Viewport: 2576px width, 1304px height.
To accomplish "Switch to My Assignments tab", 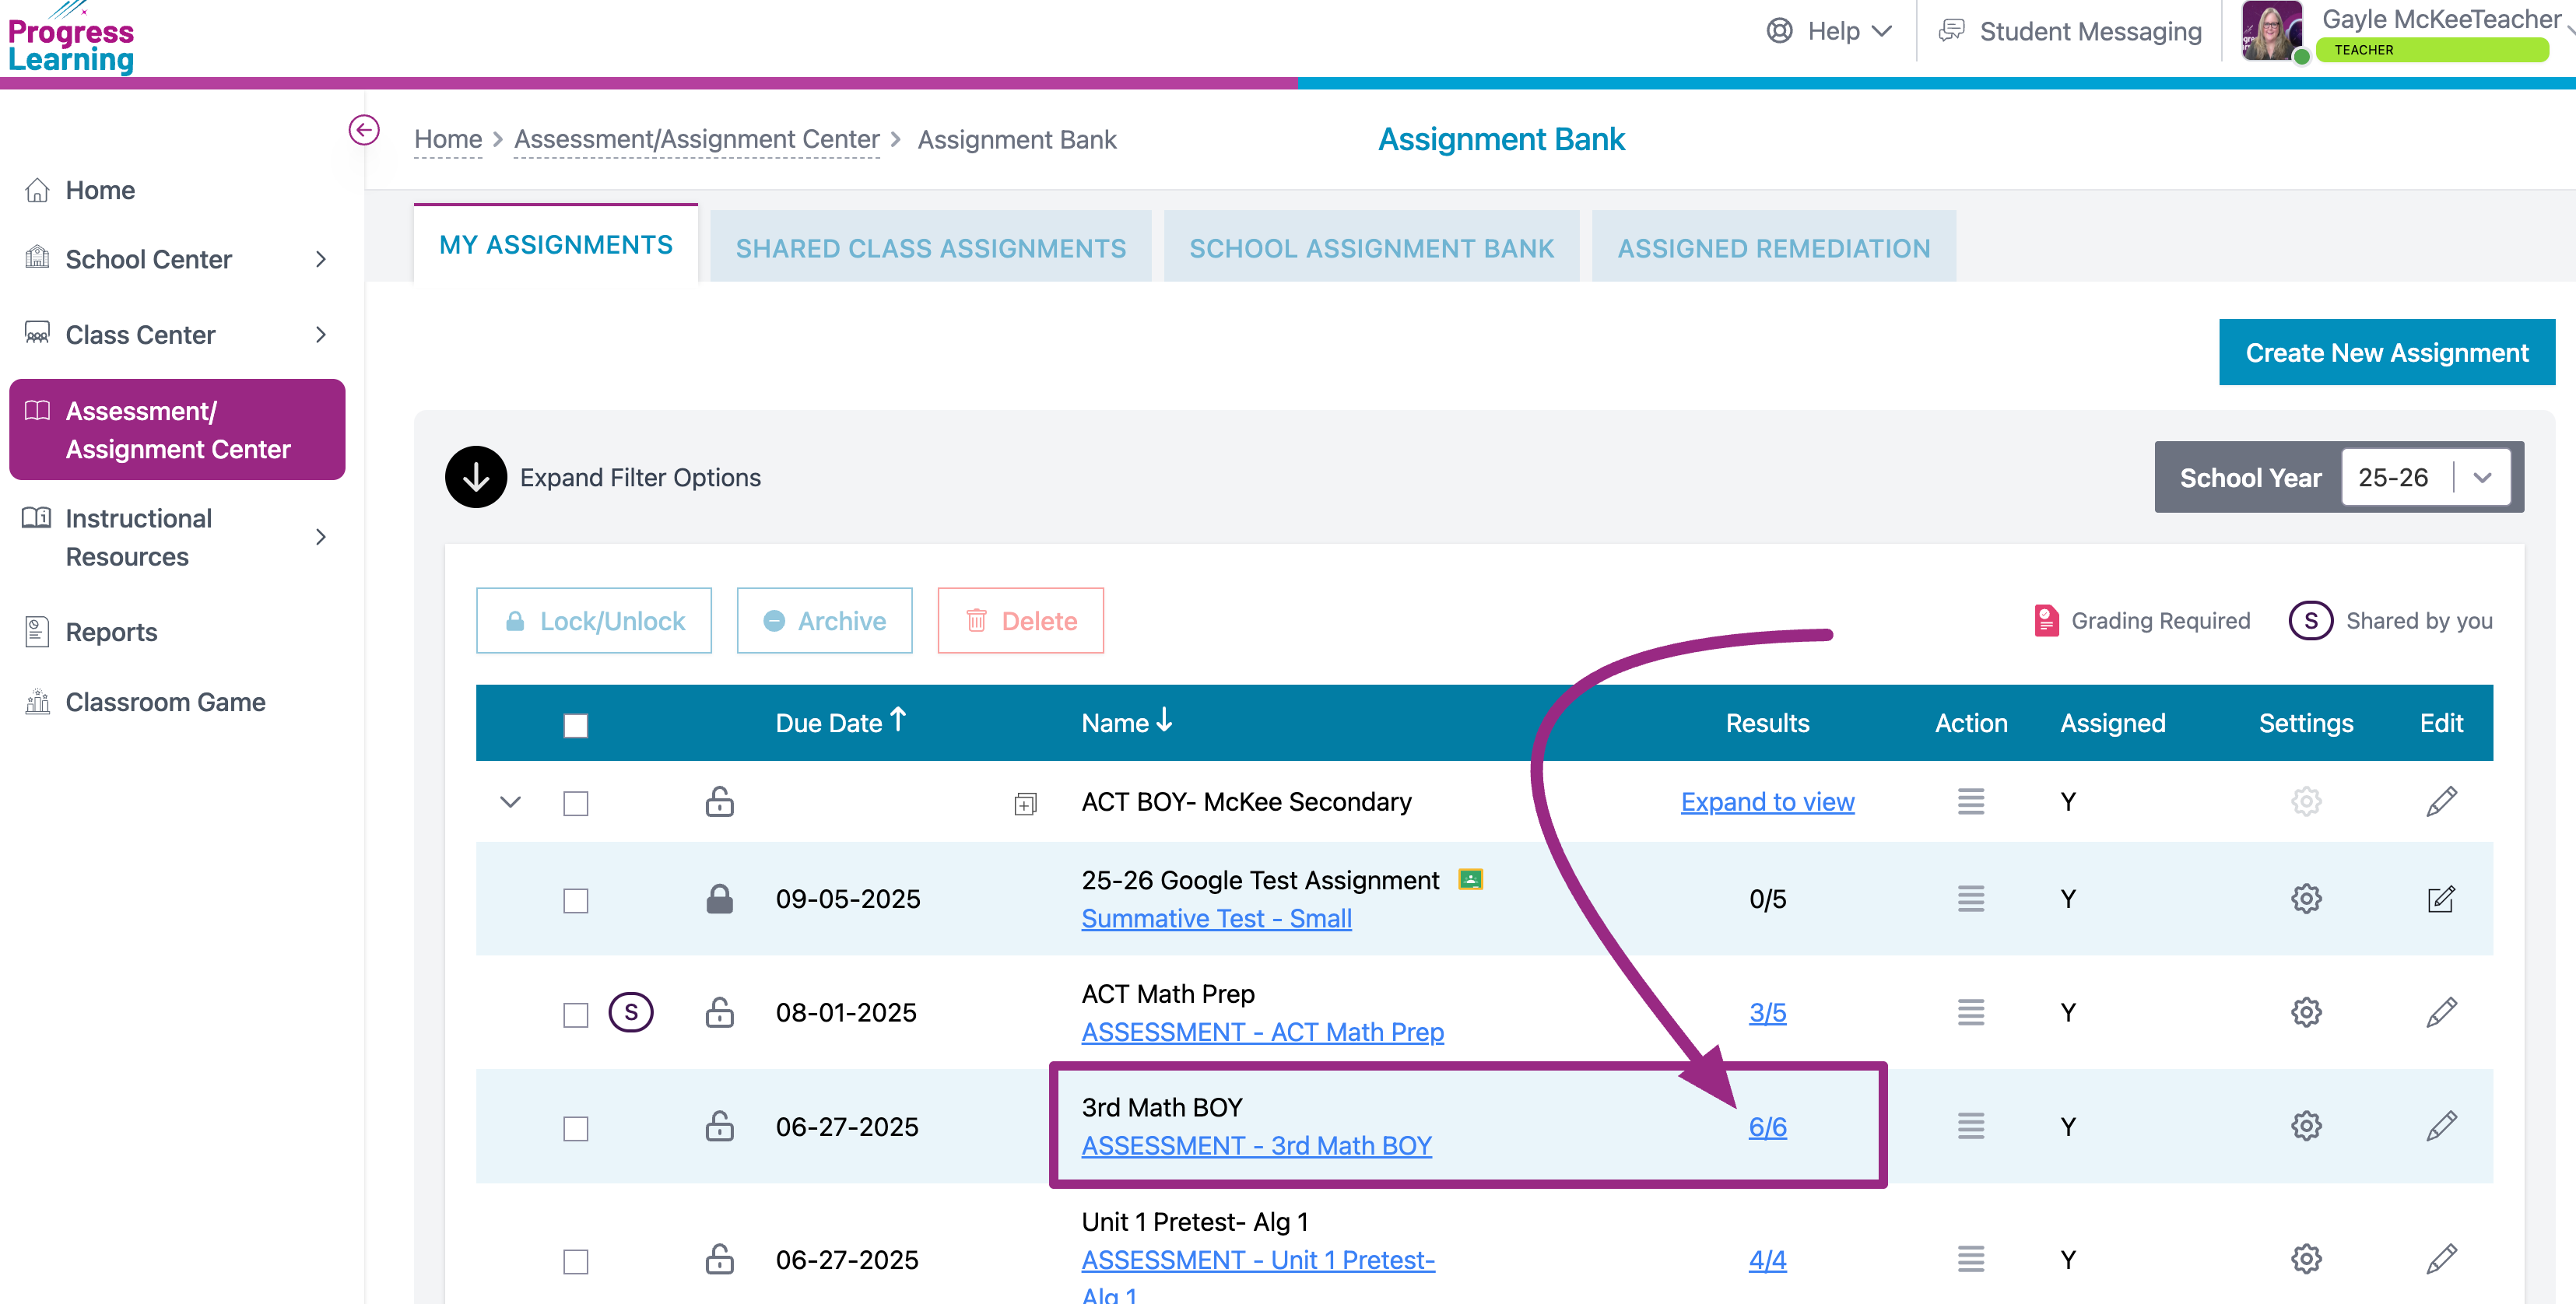I will 556,245.
